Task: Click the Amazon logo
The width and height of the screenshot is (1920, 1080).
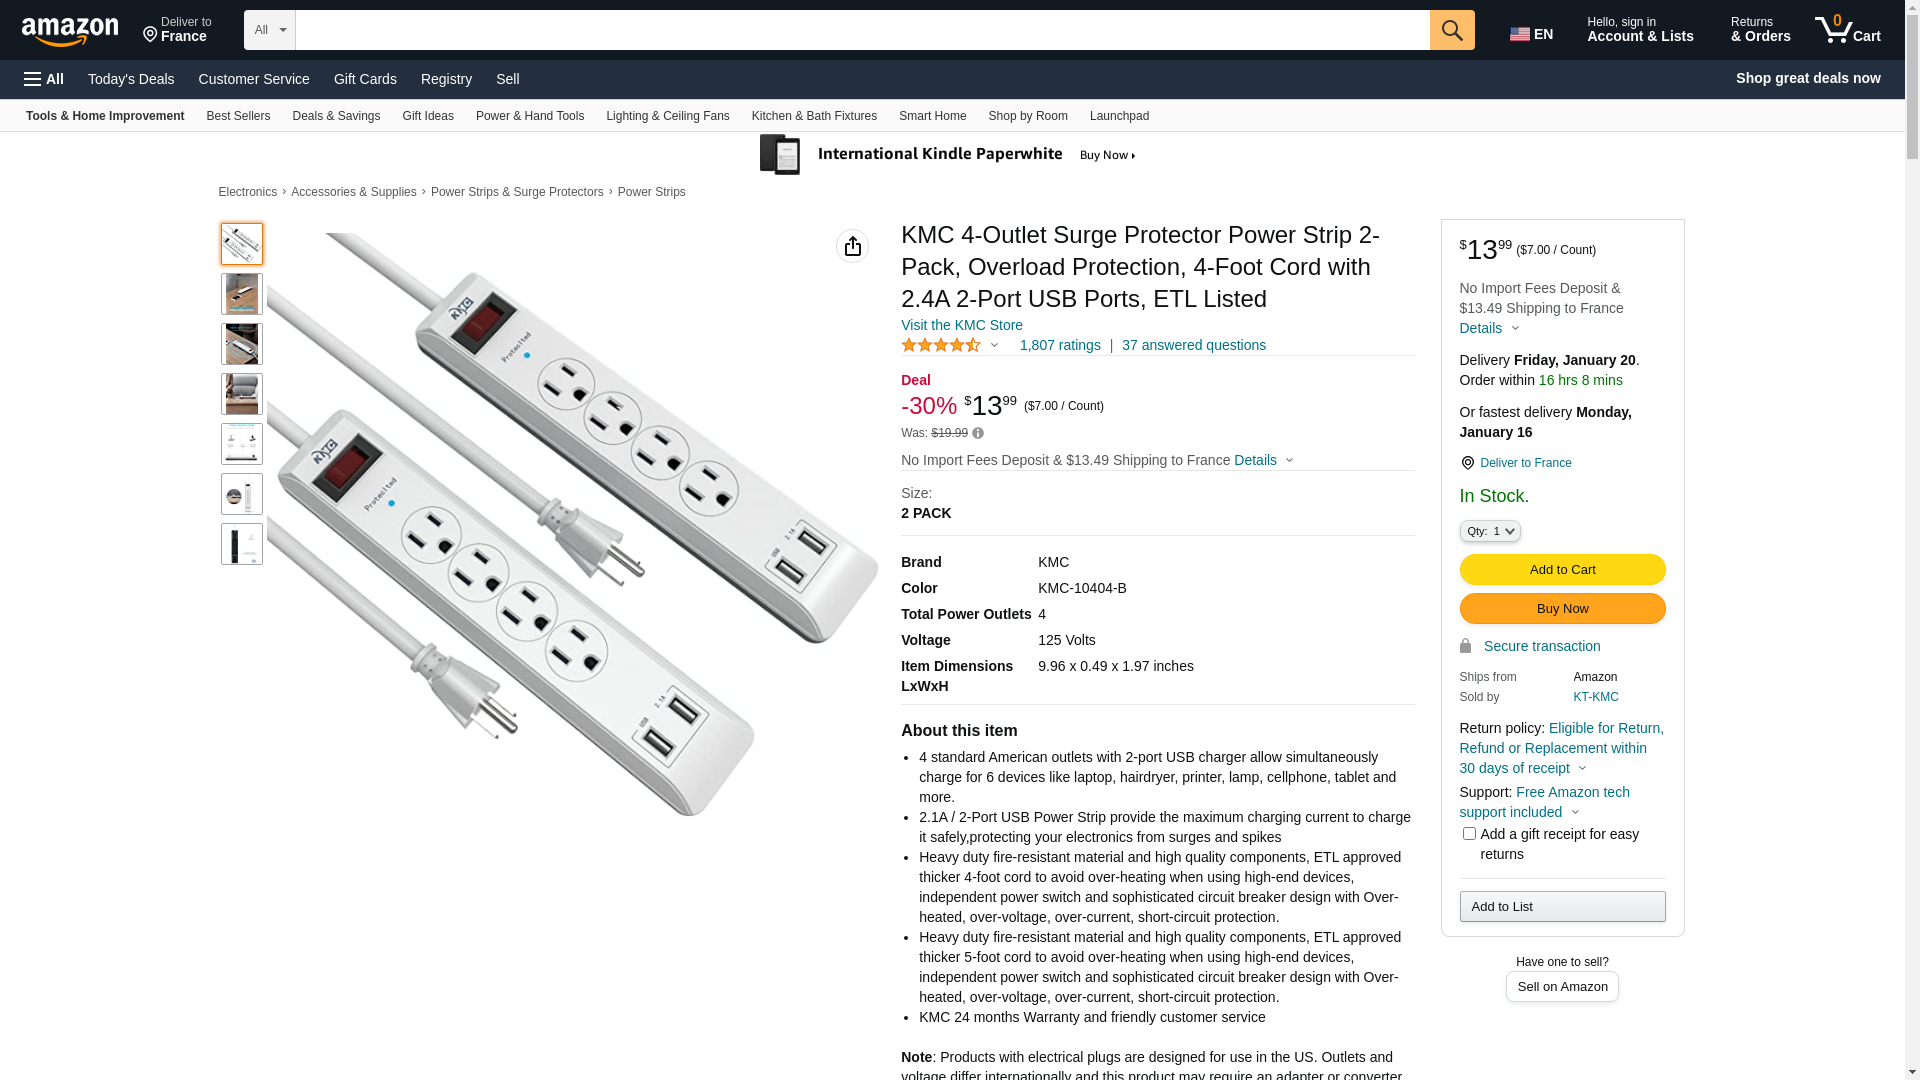Action: tap(70, 32)
